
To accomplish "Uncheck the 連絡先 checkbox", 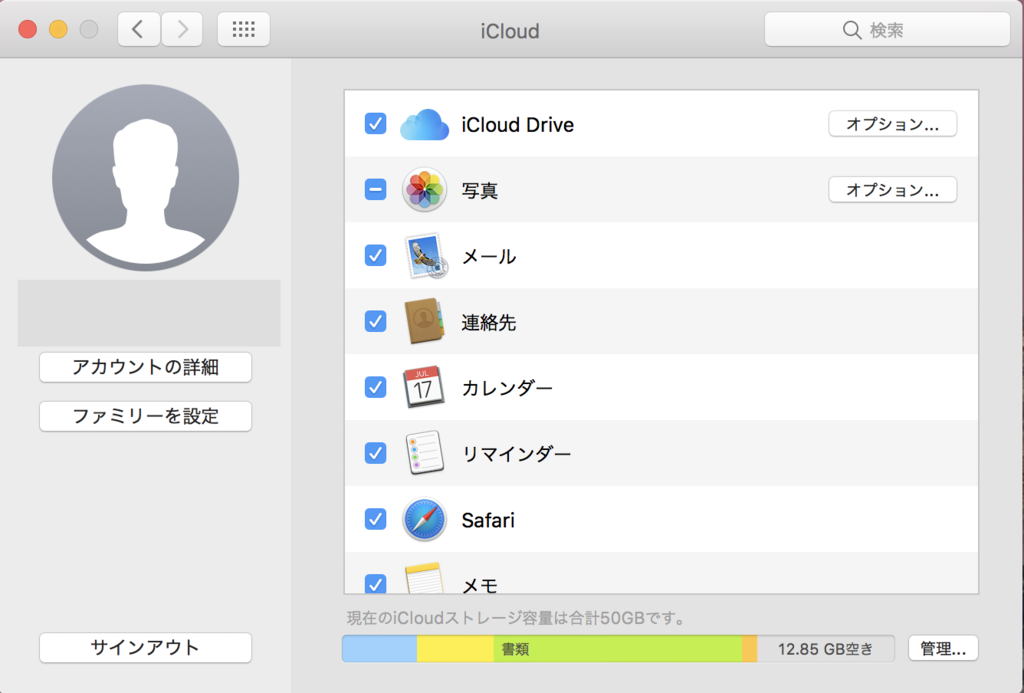I will click(x=376, y=321).
